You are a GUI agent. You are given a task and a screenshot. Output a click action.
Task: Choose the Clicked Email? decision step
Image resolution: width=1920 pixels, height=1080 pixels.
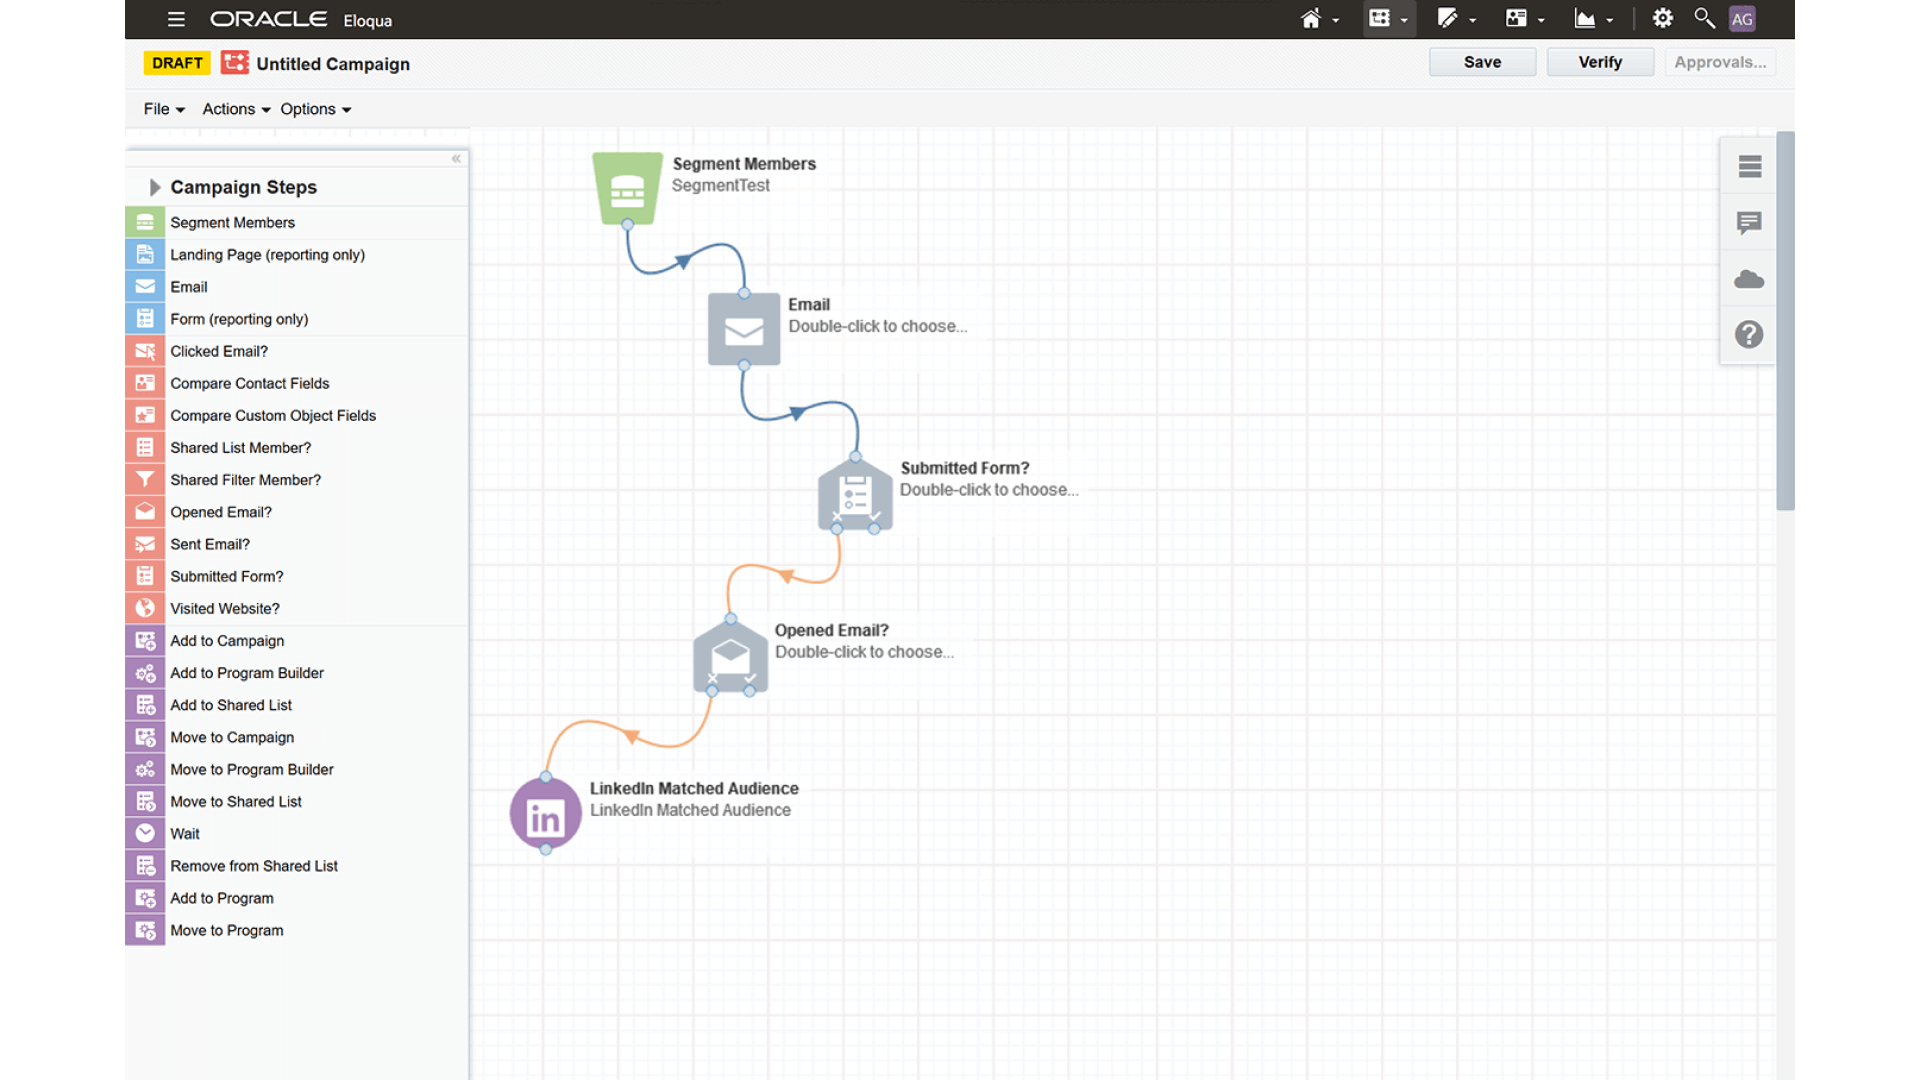[218, 351]
